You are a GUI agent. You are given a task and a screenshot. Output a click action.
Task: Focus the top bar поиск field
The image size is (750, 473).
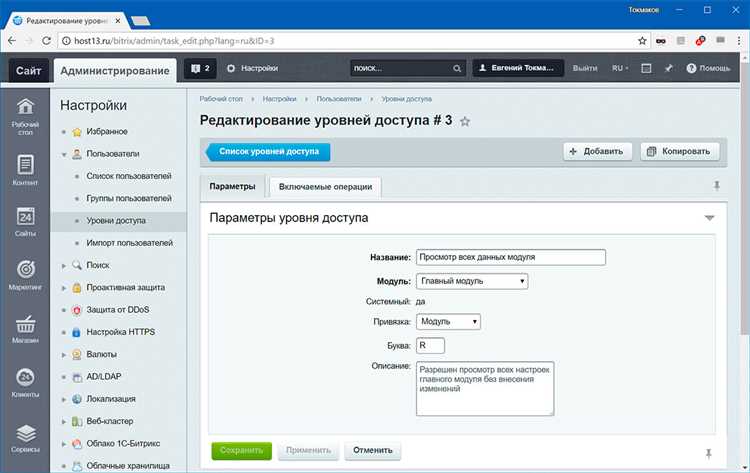(x=401, y=68)
